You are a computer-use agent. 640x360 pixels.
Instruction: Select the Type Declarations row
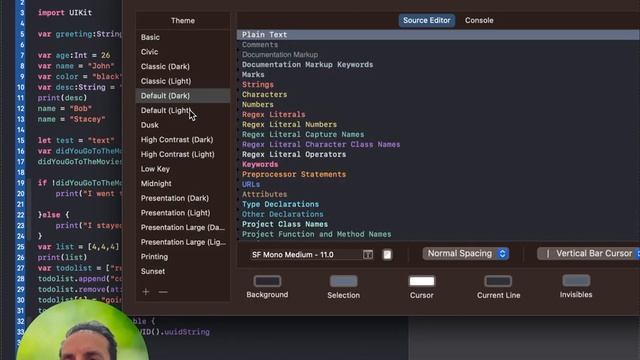click(438, 204)
